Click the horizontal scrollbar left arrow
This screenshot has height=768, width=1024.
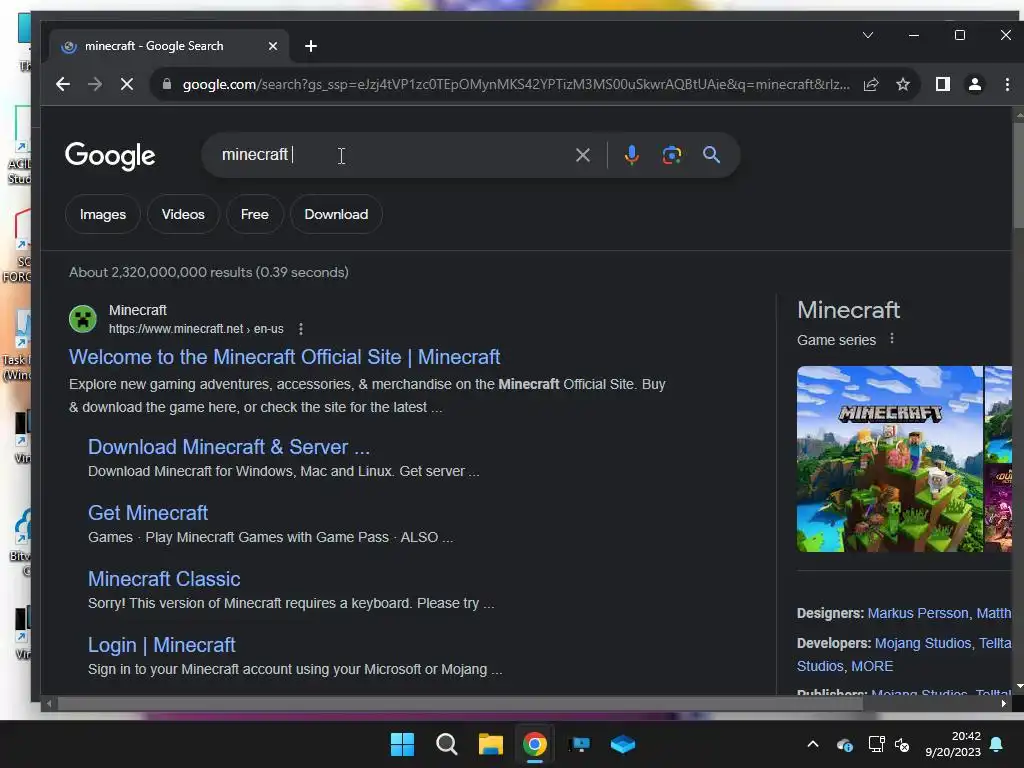coord(48,703)
